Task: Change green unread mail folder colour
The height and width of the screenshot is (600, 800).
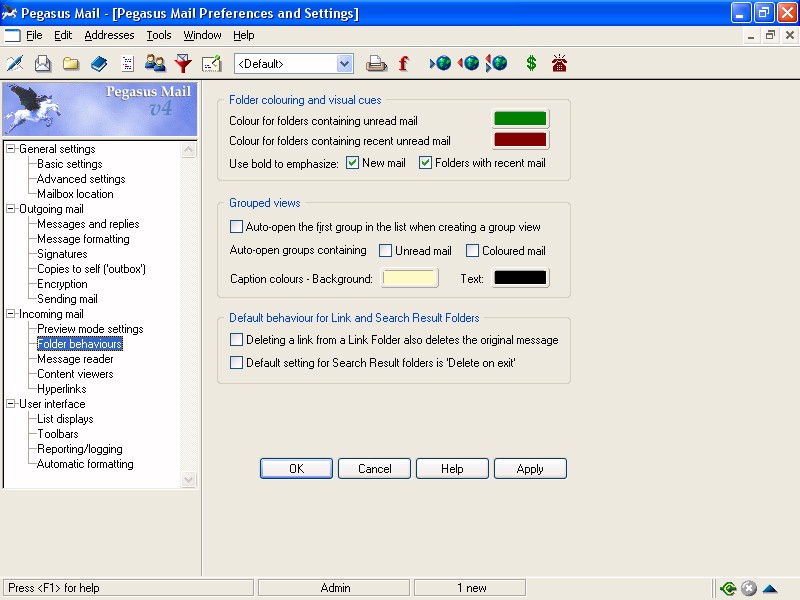Action: [520, 118]
